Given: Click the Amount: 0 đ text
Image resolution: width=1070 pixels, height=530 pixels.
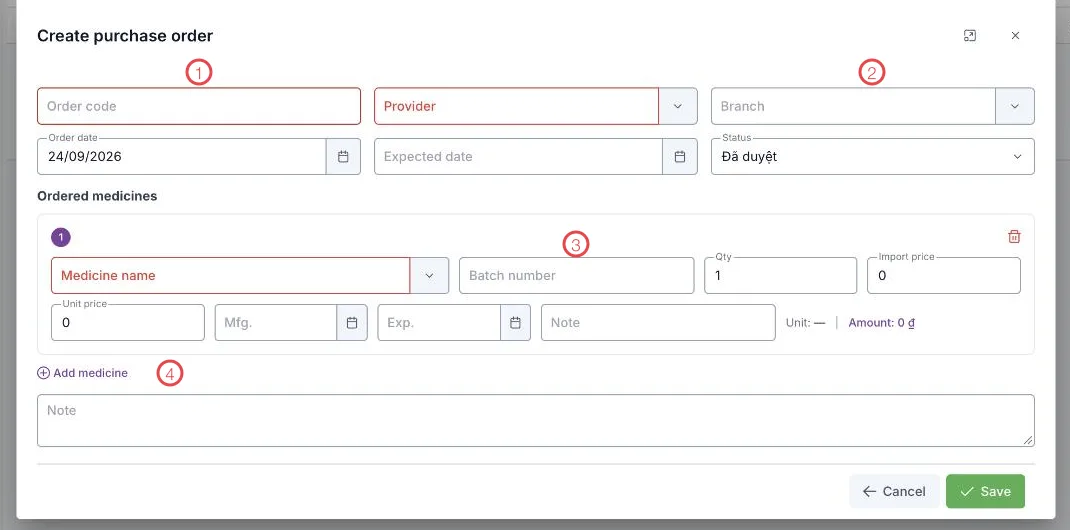Looking at the screenshot, I should pos(881,323).
